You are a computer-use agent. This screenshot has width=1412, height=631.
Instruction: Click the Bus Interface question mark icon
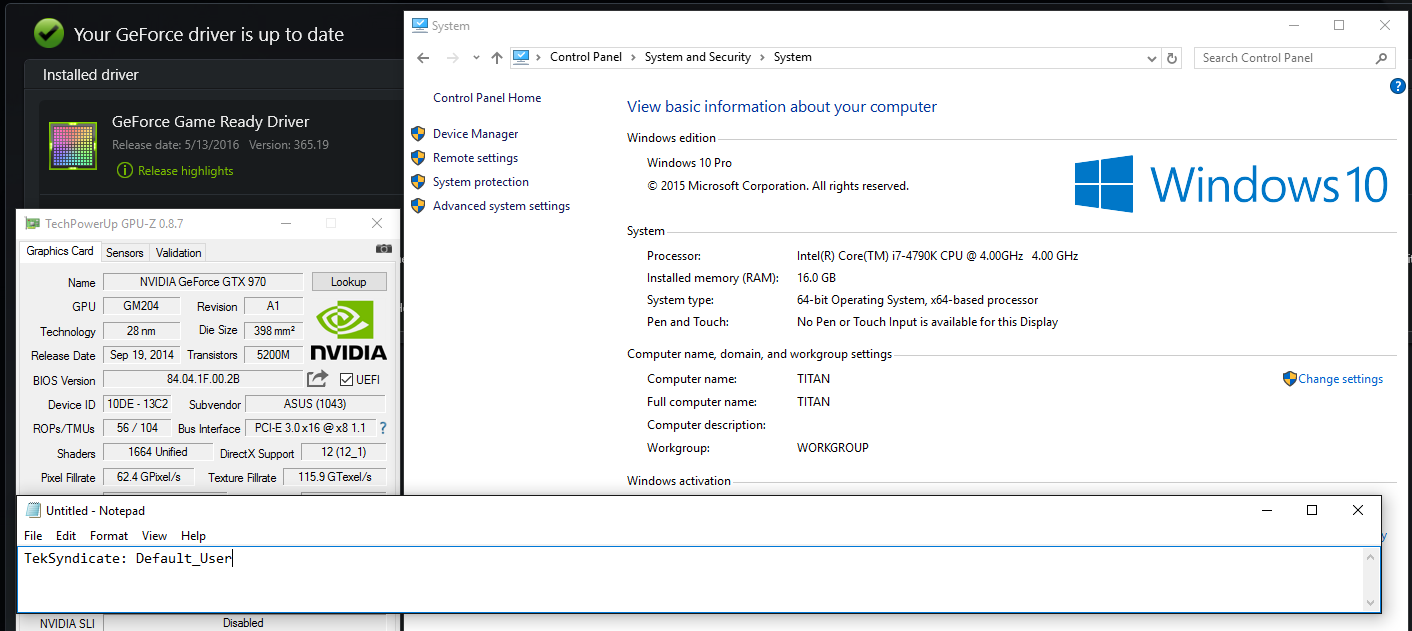[382, 428]
